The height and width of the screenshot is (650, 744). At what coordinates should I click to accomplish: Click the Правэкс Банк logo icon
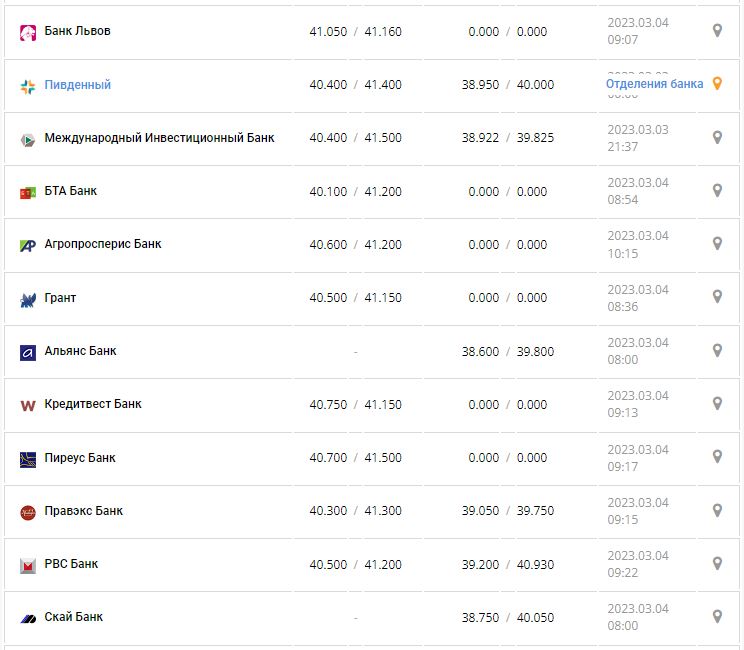point(28,512)
